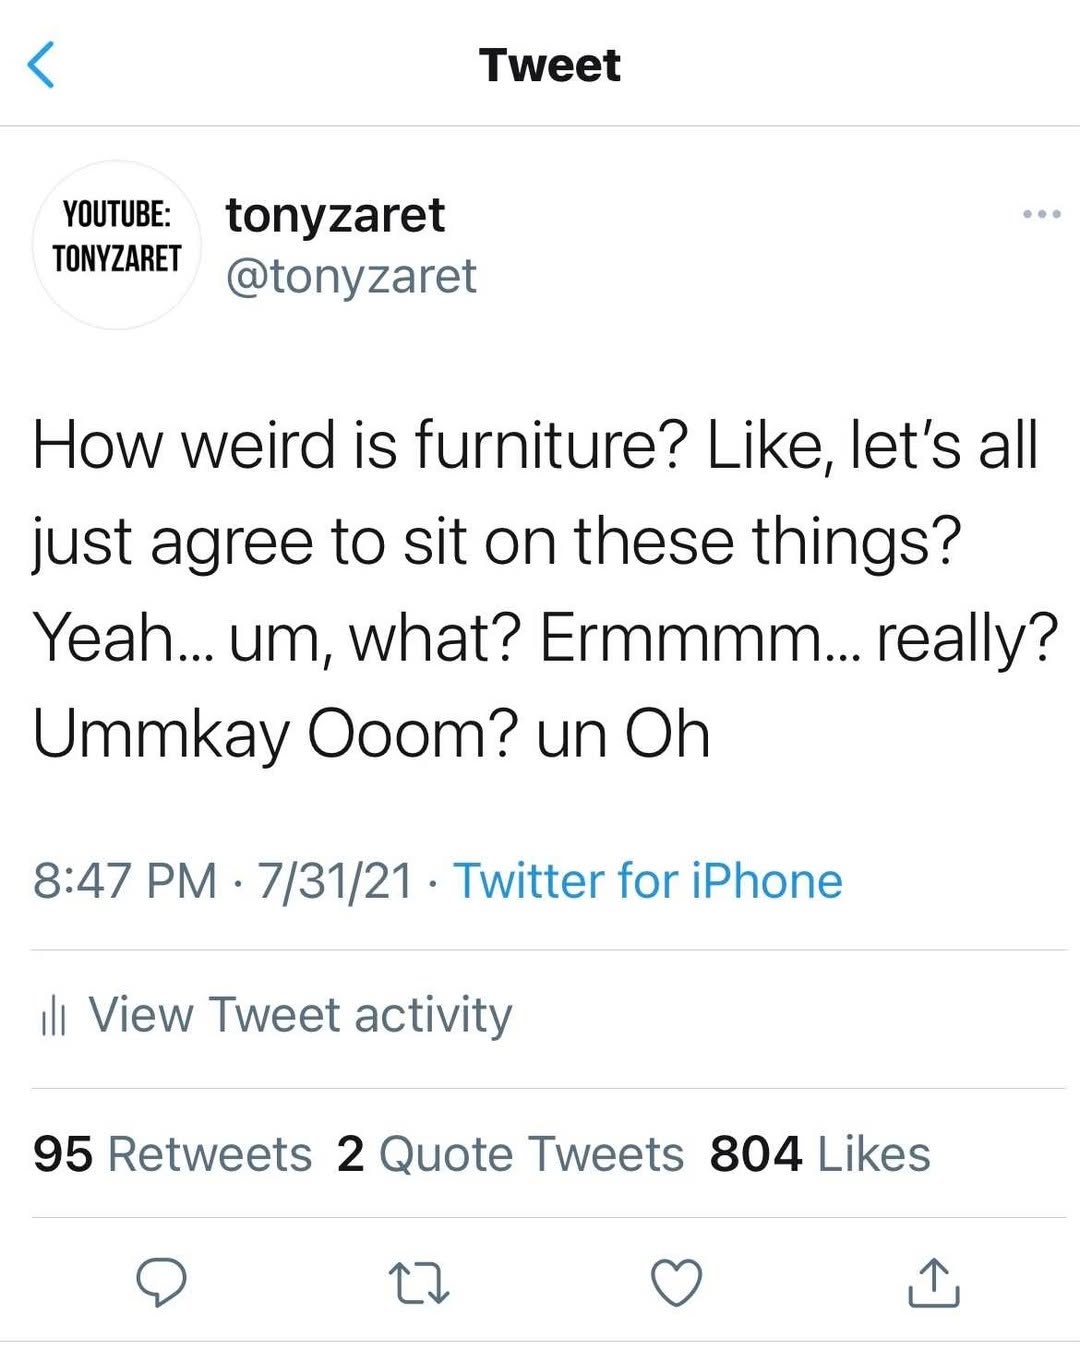1080x1349 pixels.
Task: Open the share sheet icon
Action: [x=934, y=1283]
